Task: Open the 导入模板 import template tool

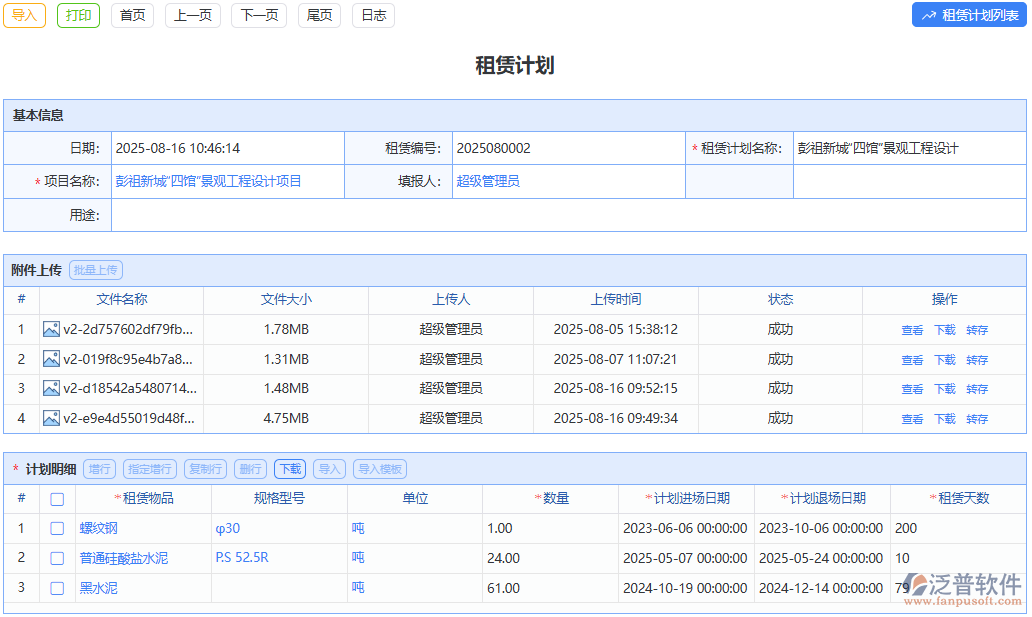Action: pos(377,468)
